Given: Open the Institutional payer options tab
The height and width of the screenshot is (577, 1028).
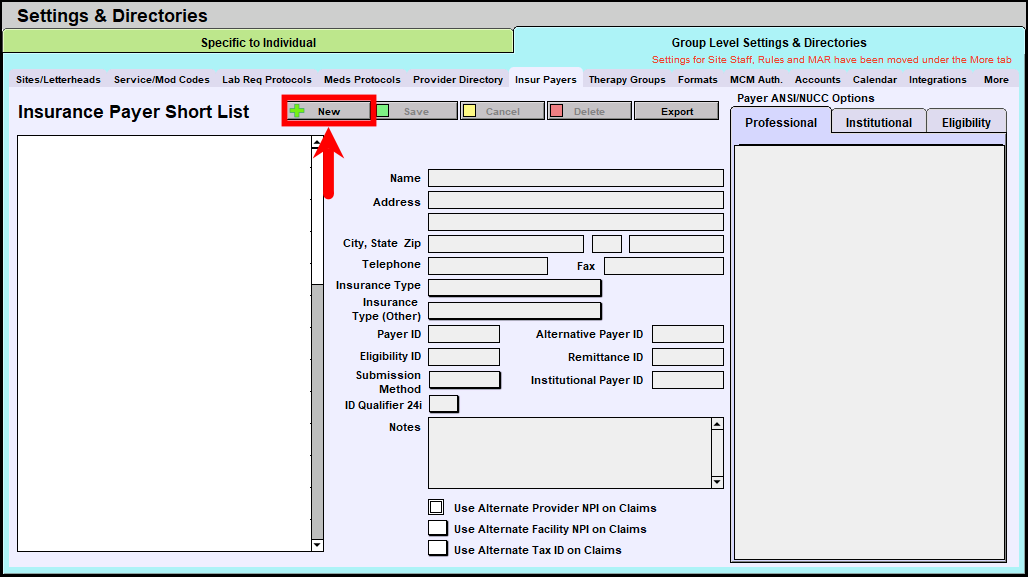Looking at the screenshot, I should (x=878, y=123).
